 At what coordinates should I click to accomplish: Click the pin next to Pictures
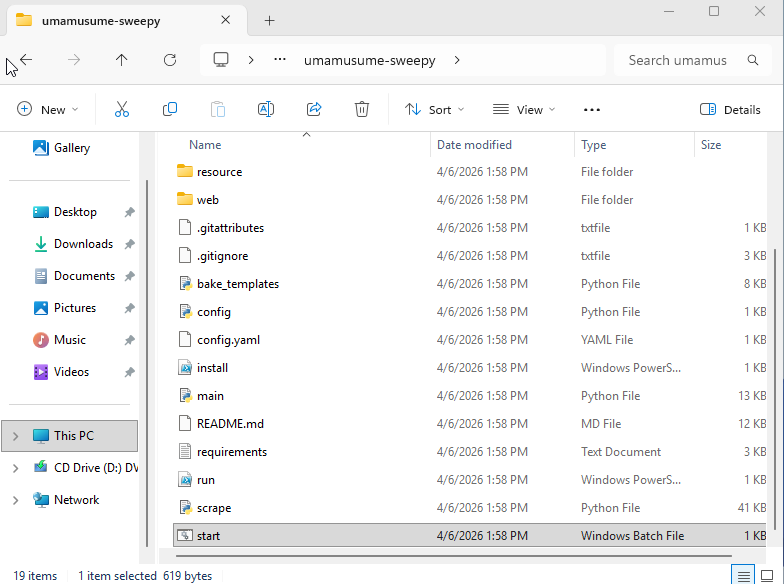click(130, 308)
